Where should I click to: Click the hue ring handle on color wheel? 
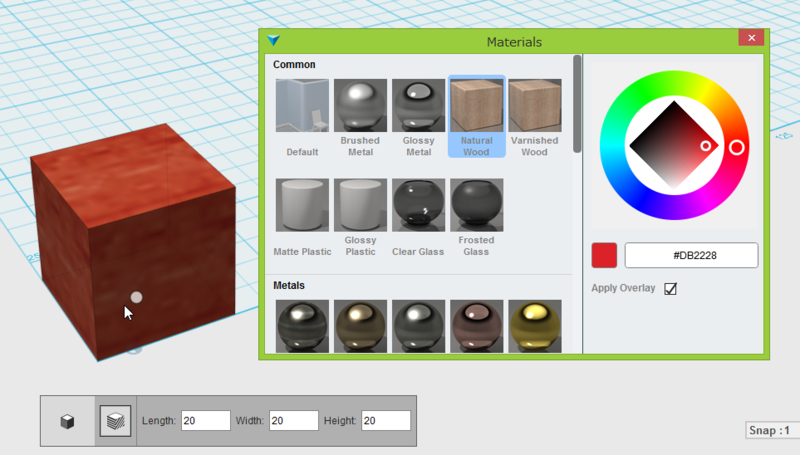[736, 147]
